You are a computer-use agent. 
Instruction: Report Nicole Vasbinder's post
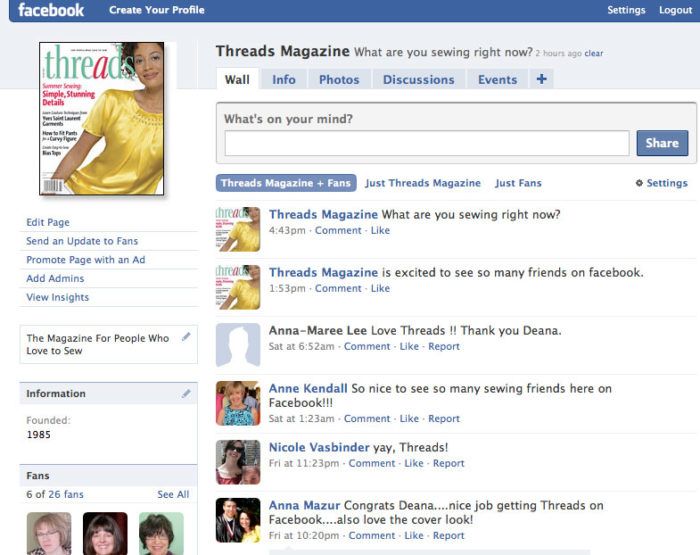point(449,463)
